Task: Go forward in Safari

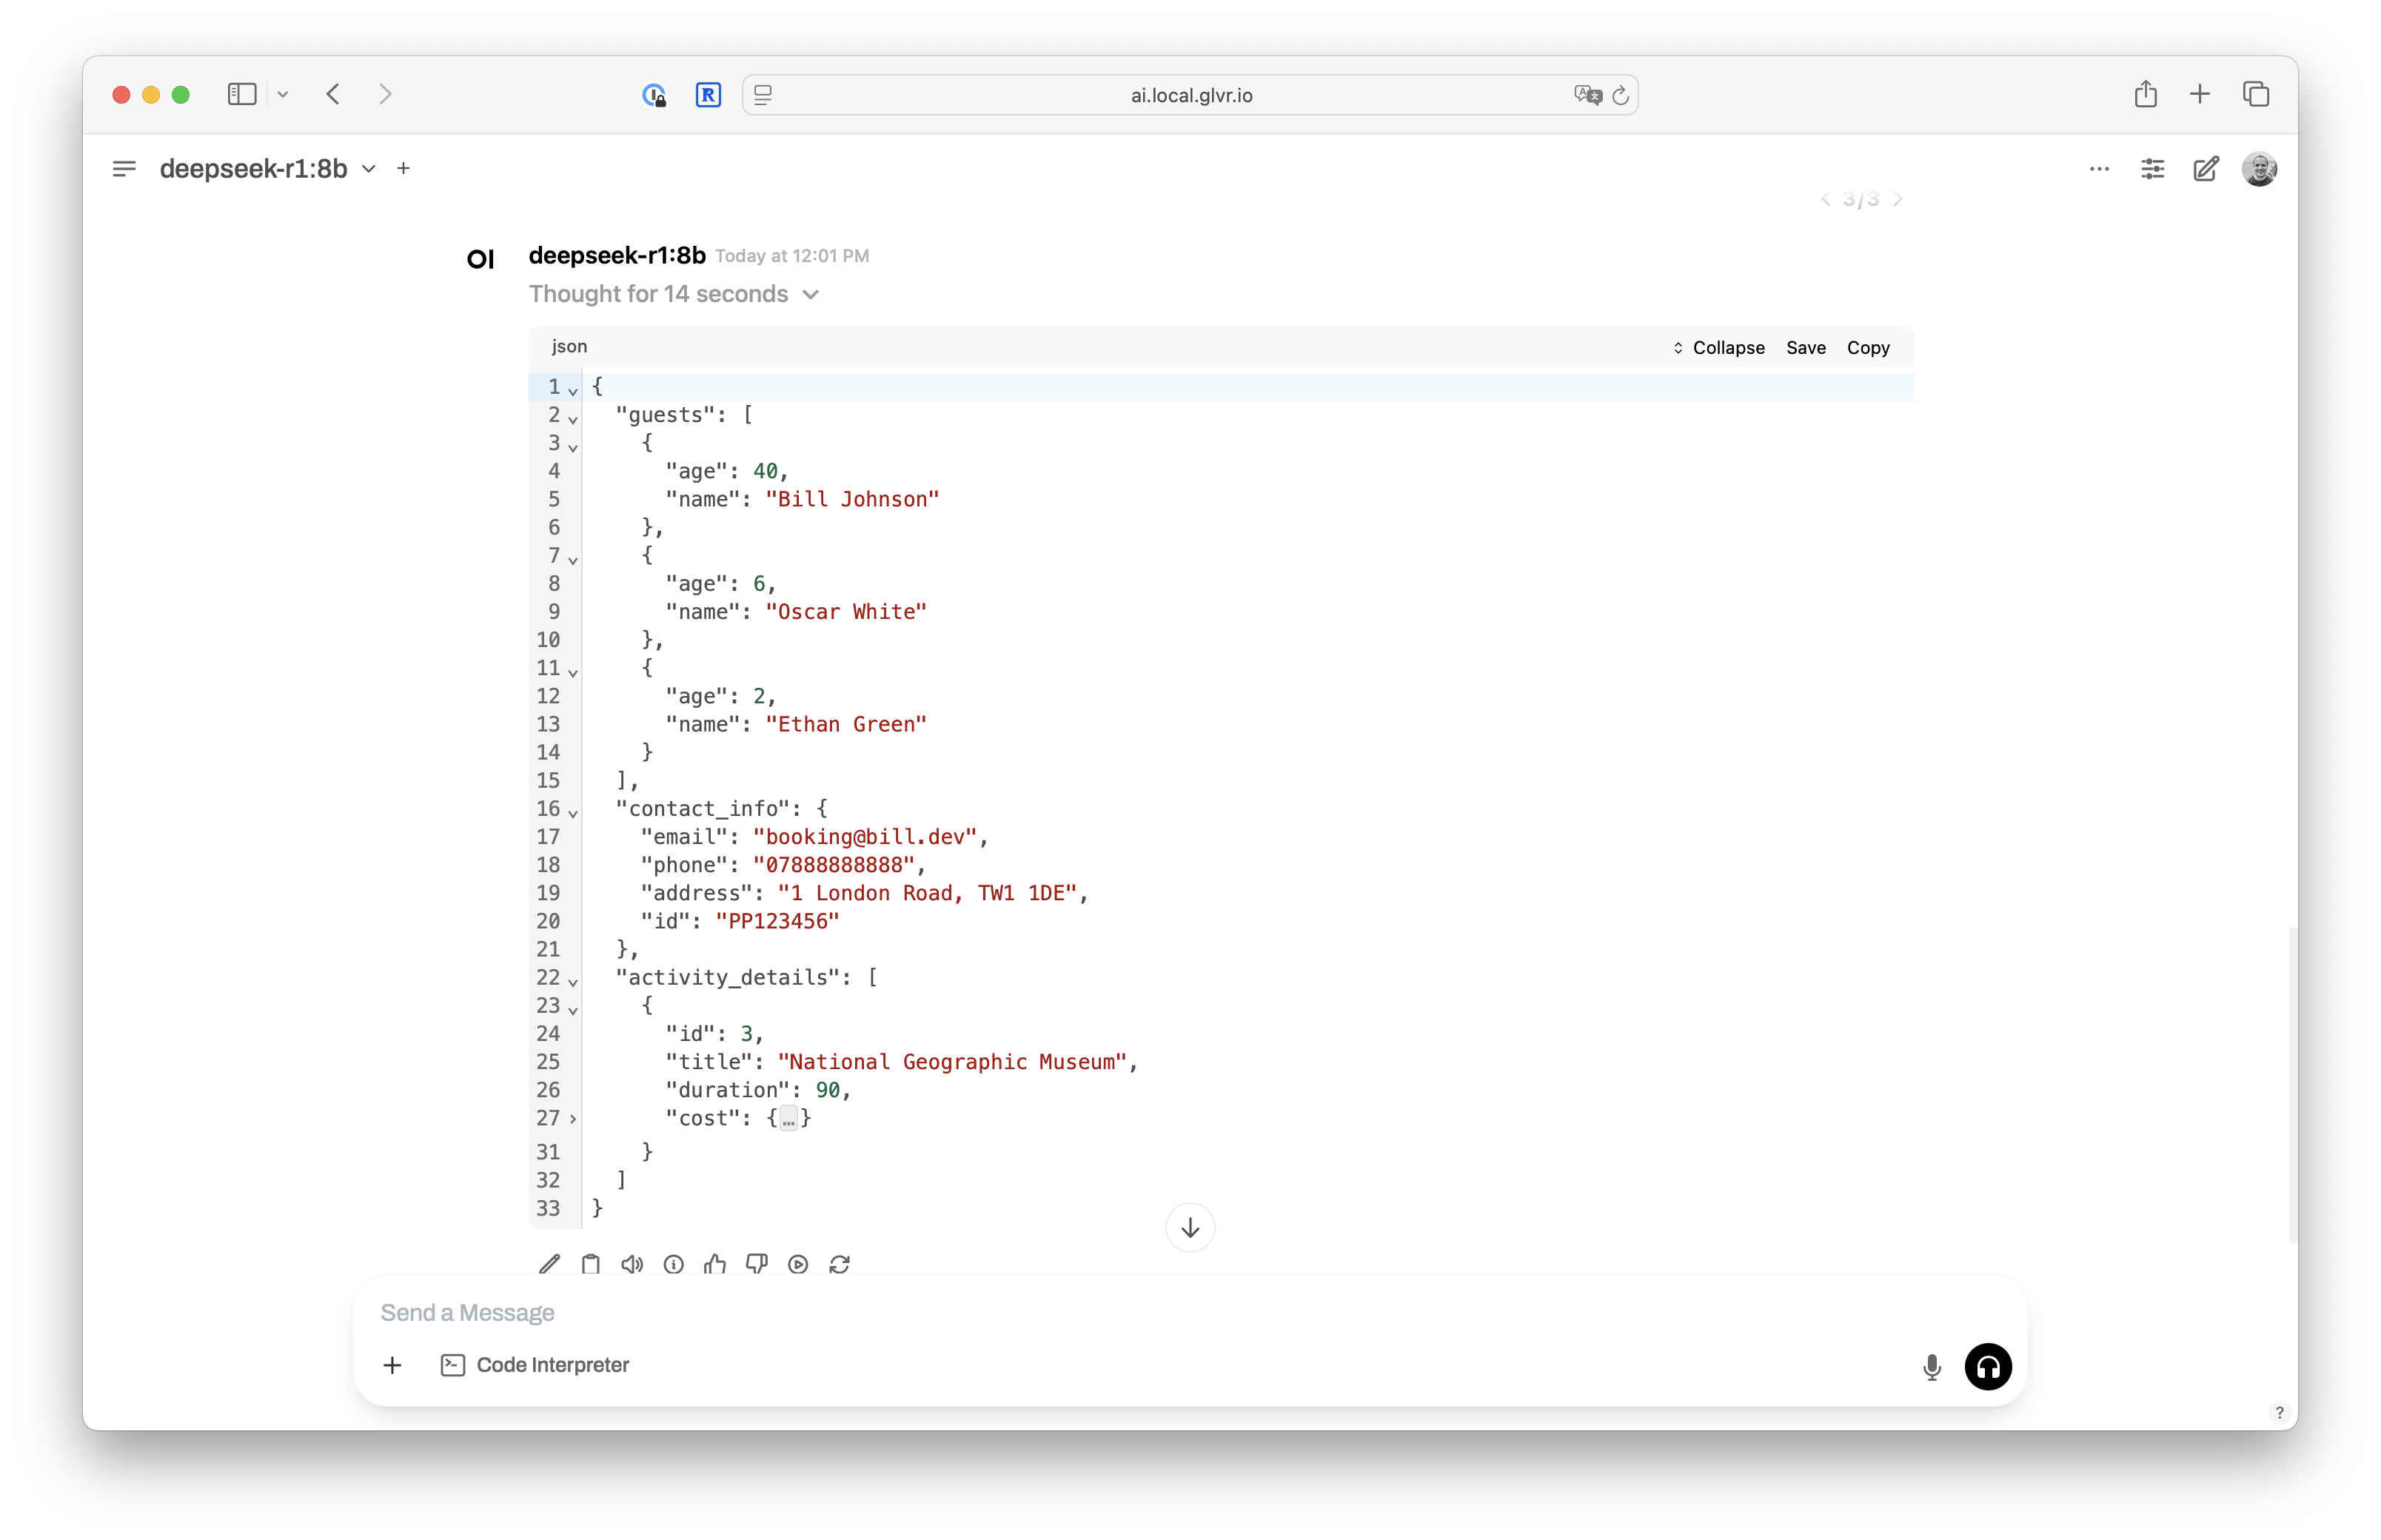Action: point(386,94)
